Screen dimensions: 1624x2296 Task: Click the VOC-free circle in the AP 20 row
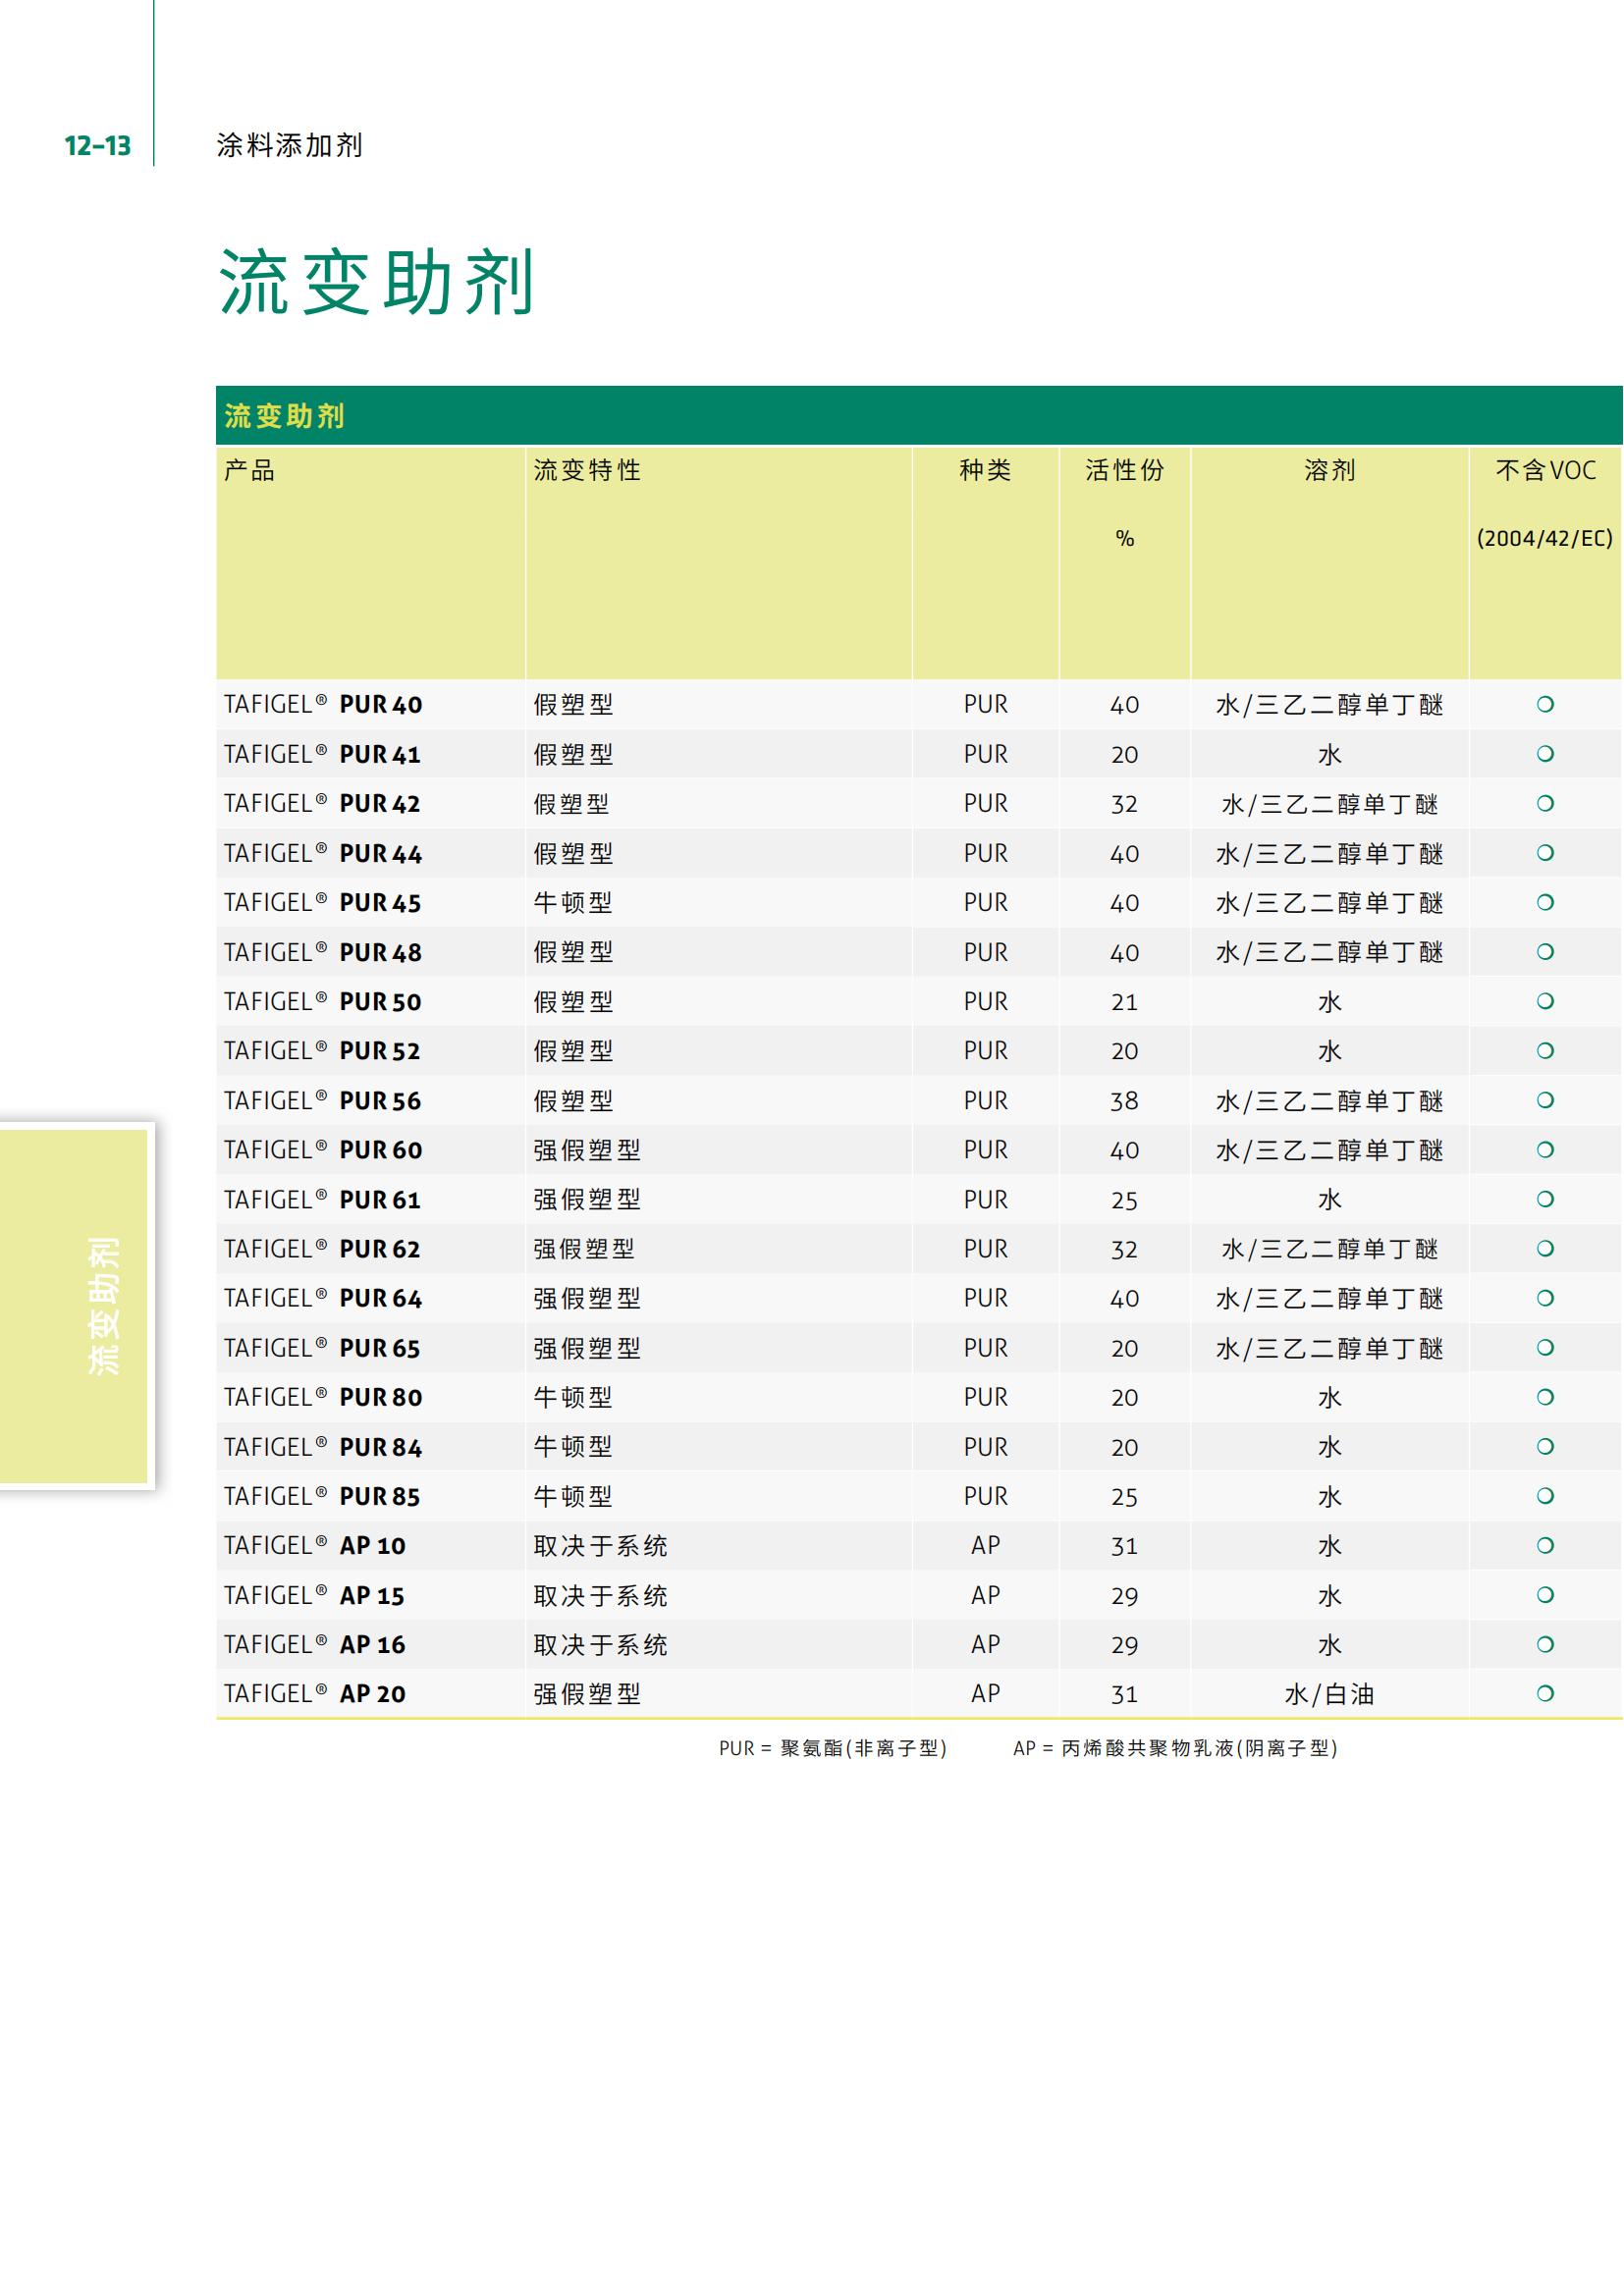tap(1545, 1693)
